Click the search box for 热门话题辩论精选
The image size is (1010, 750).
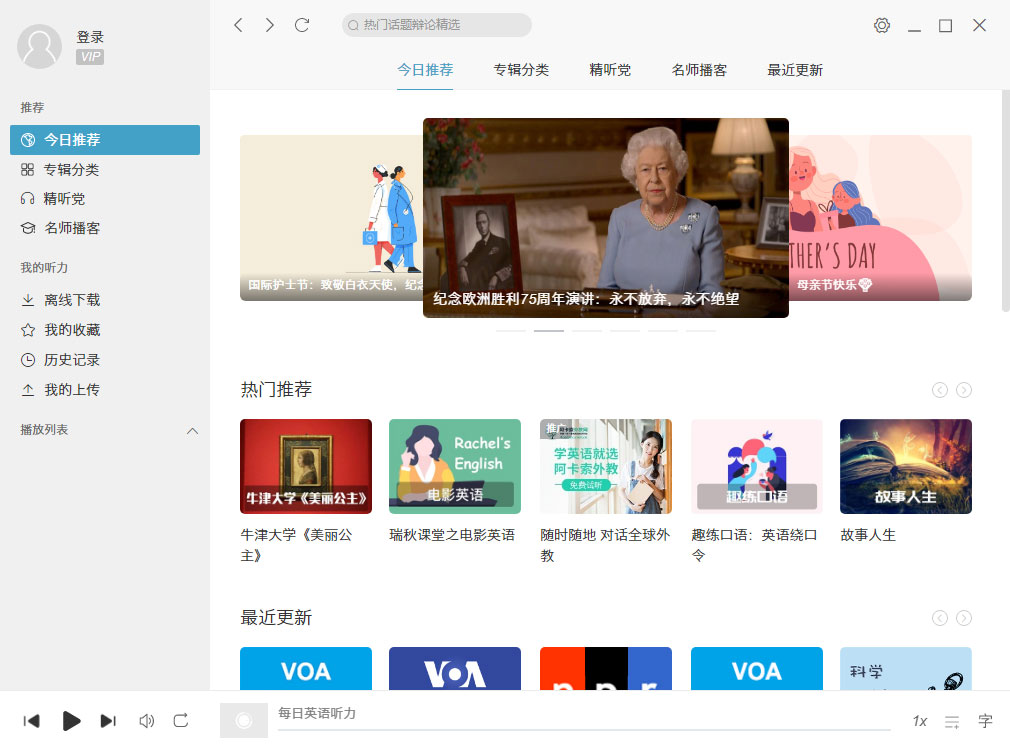435,25
